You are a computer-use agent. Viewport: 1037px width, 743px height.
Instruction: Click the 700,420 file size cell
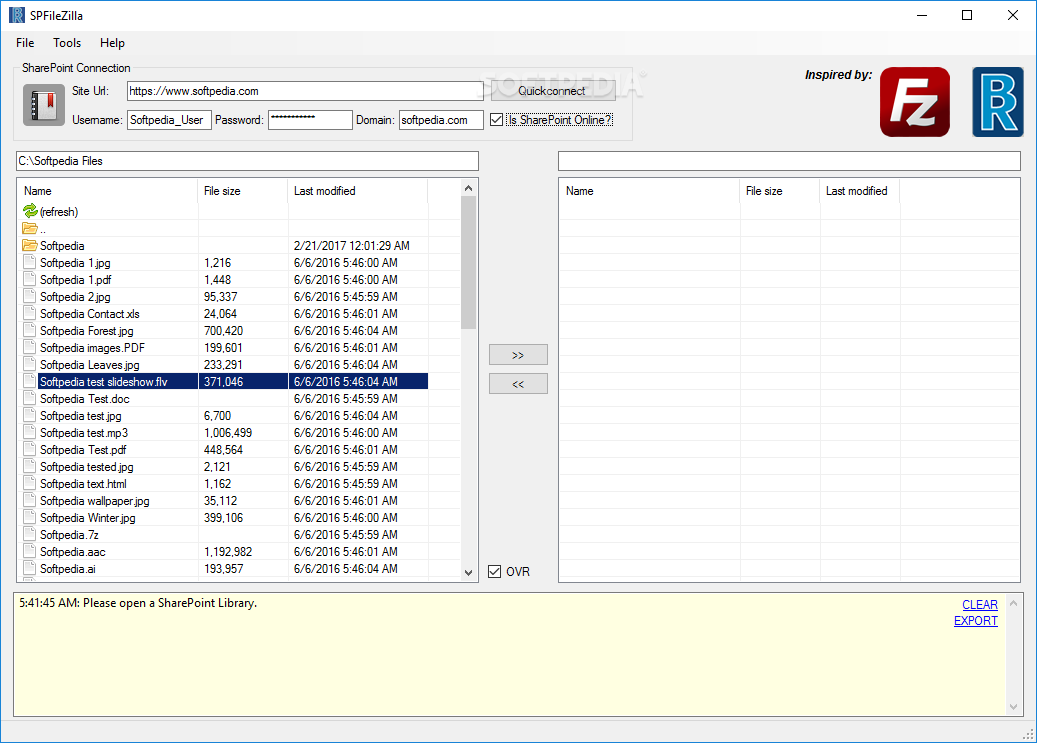coord(224,331)
